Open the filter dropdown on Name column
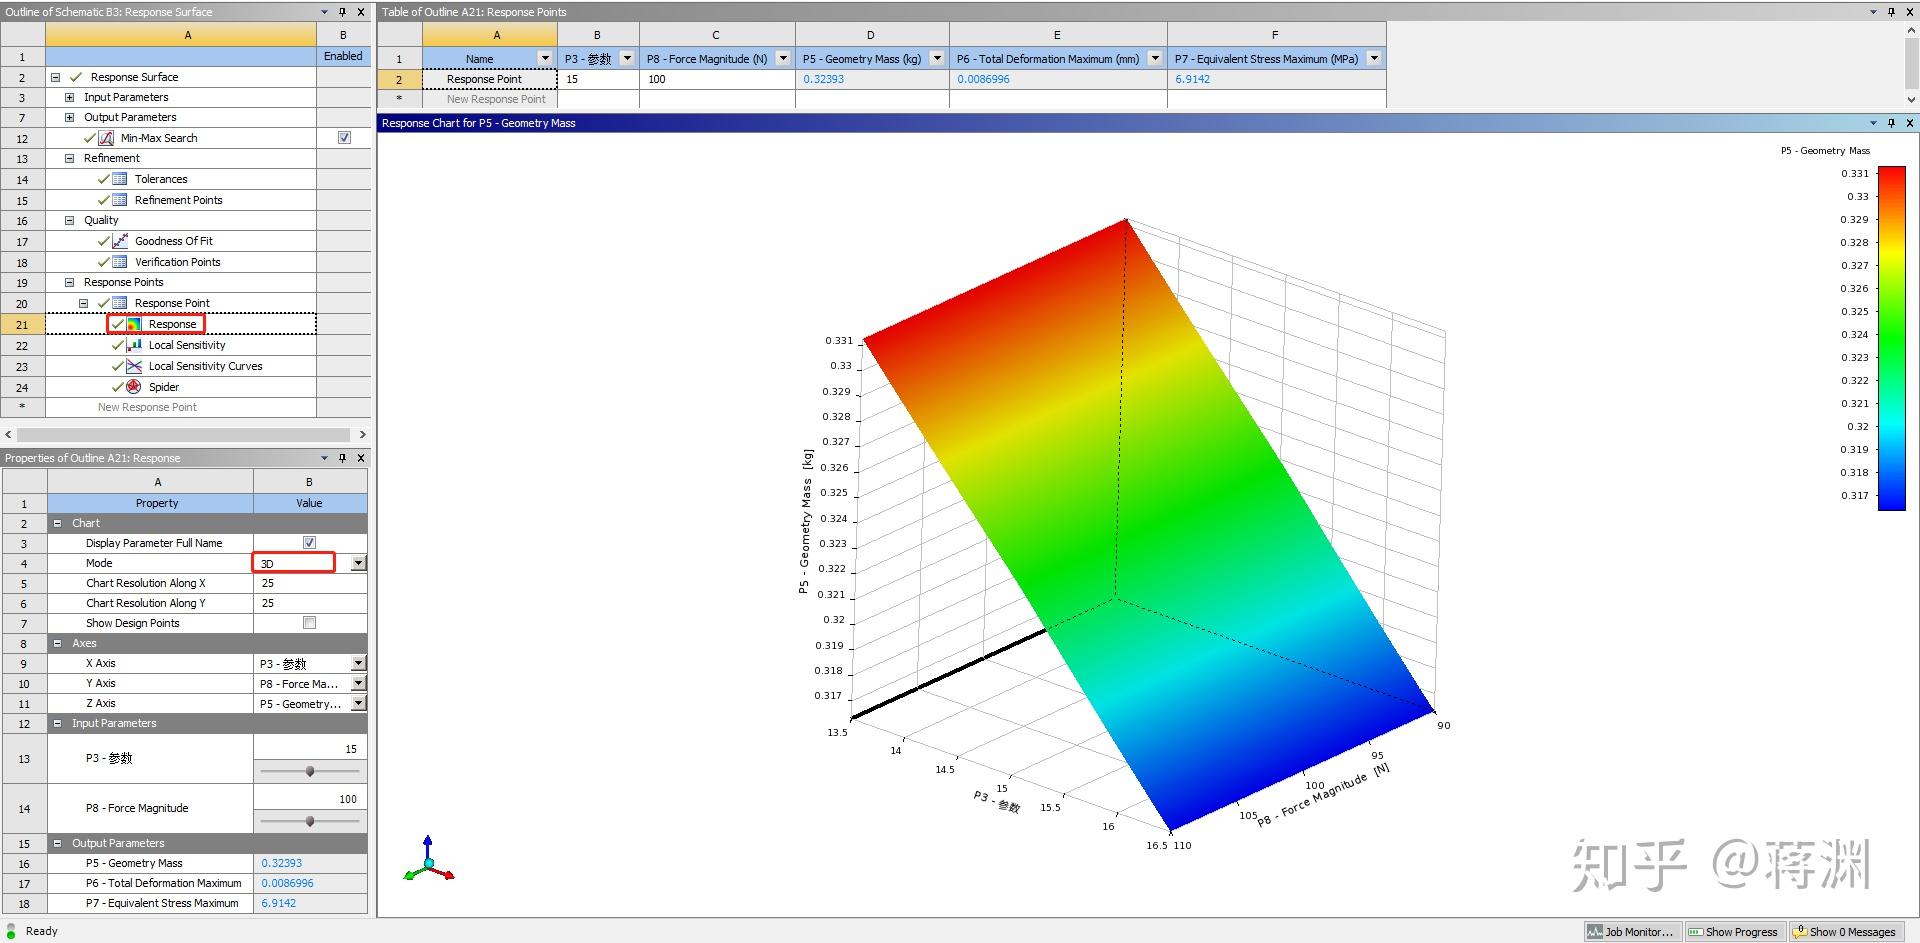This screenshot has width=1920, height=943. point(545,58)
